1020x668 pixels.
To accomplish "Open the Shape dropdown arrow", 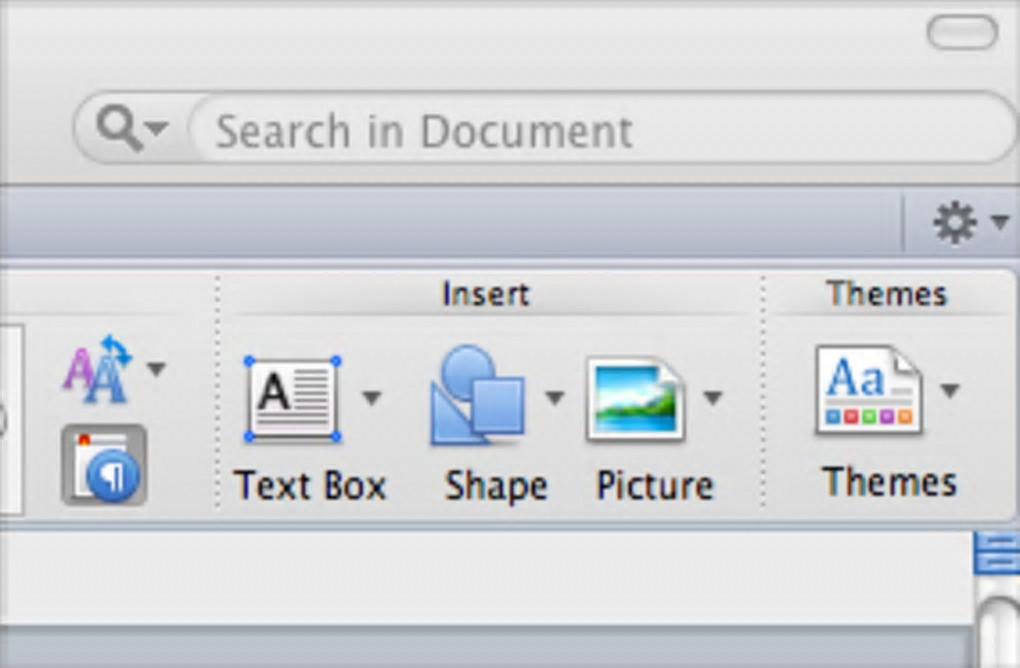I will 554,398.
